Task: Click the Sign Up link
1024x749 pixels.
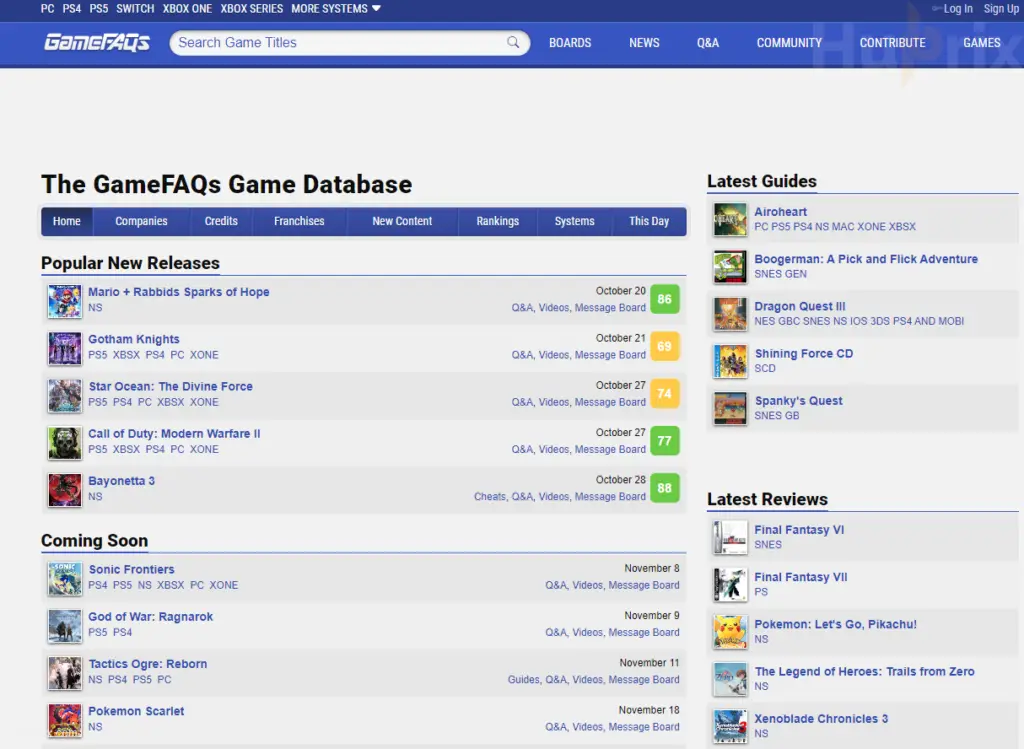Action: [x=1001, y=8]
